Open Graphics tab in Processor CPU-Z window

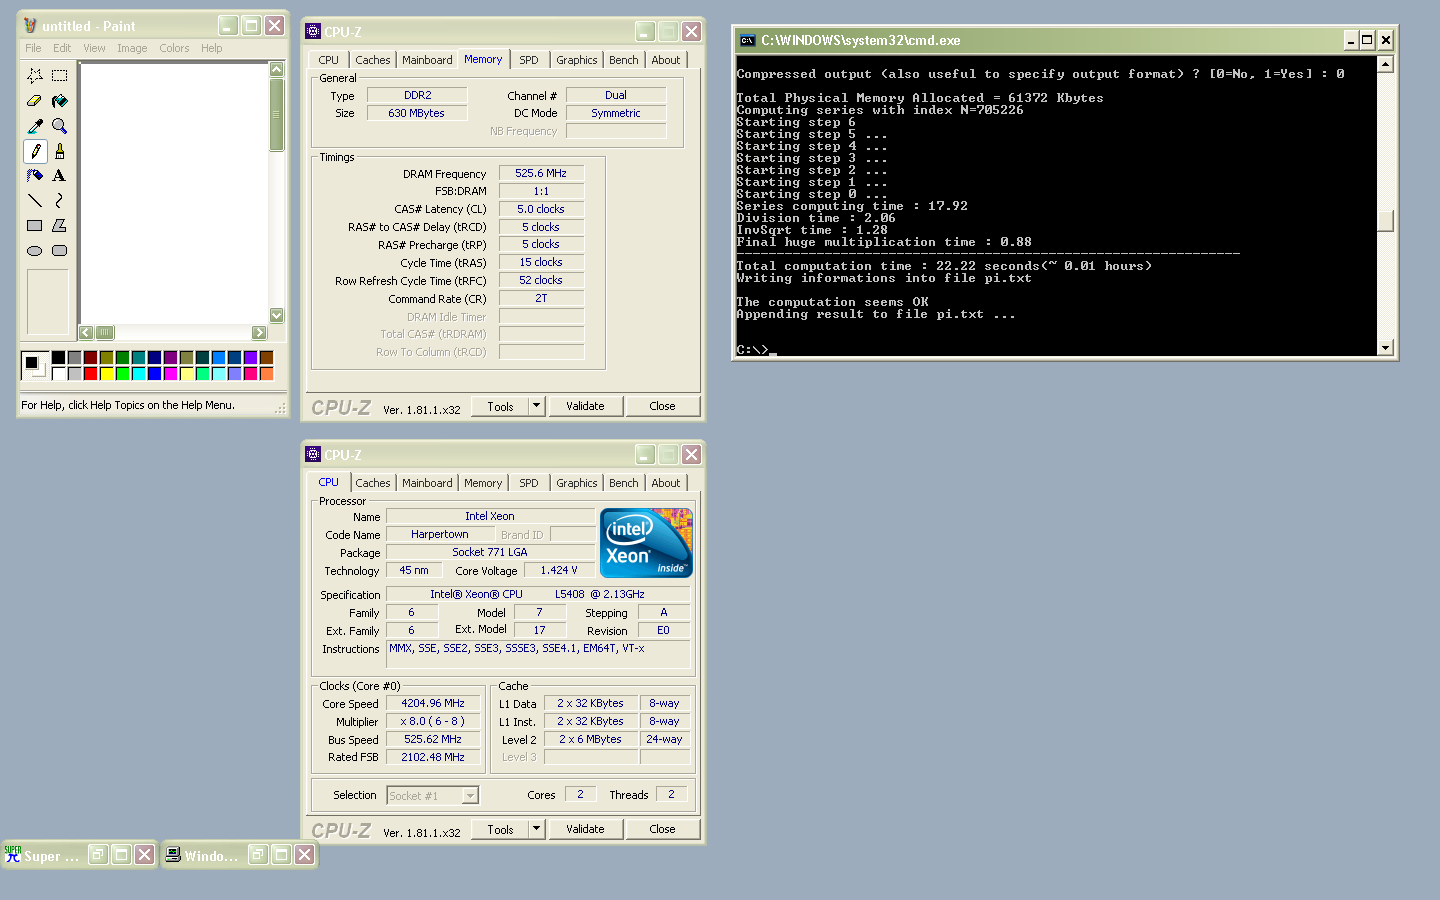tap(577, 483)
